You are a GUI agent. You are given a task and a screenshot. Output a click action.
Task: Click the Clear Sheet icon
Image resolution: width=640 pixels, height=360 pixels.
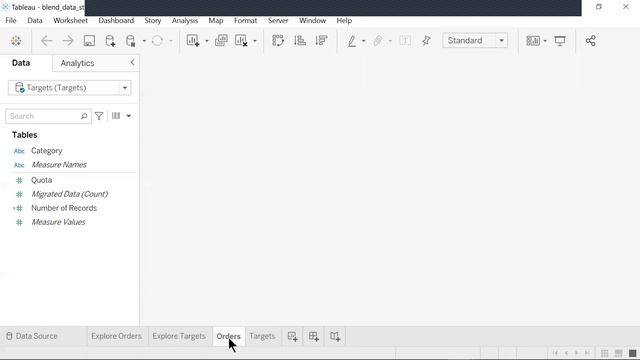[241, 40]
